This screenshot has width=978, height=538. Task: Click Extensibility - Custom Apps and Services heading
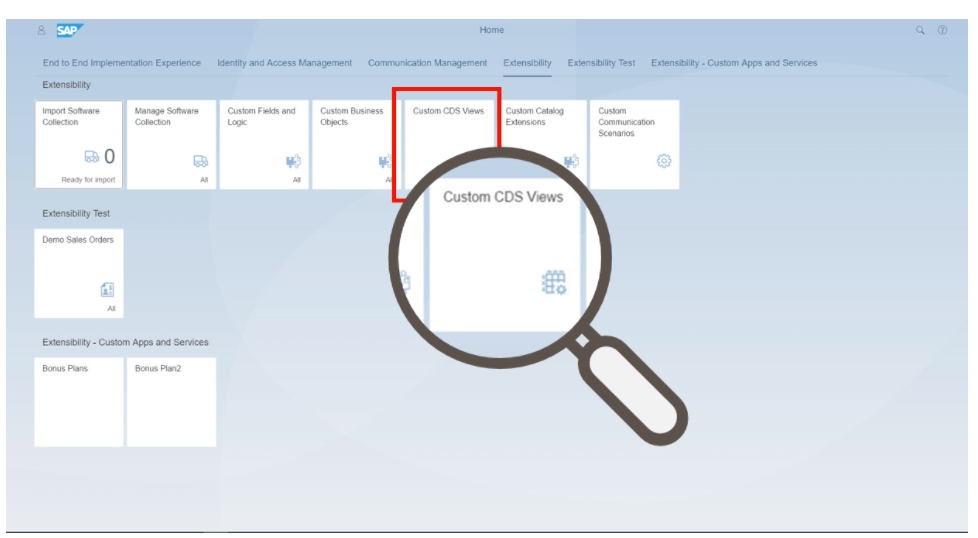125,342
